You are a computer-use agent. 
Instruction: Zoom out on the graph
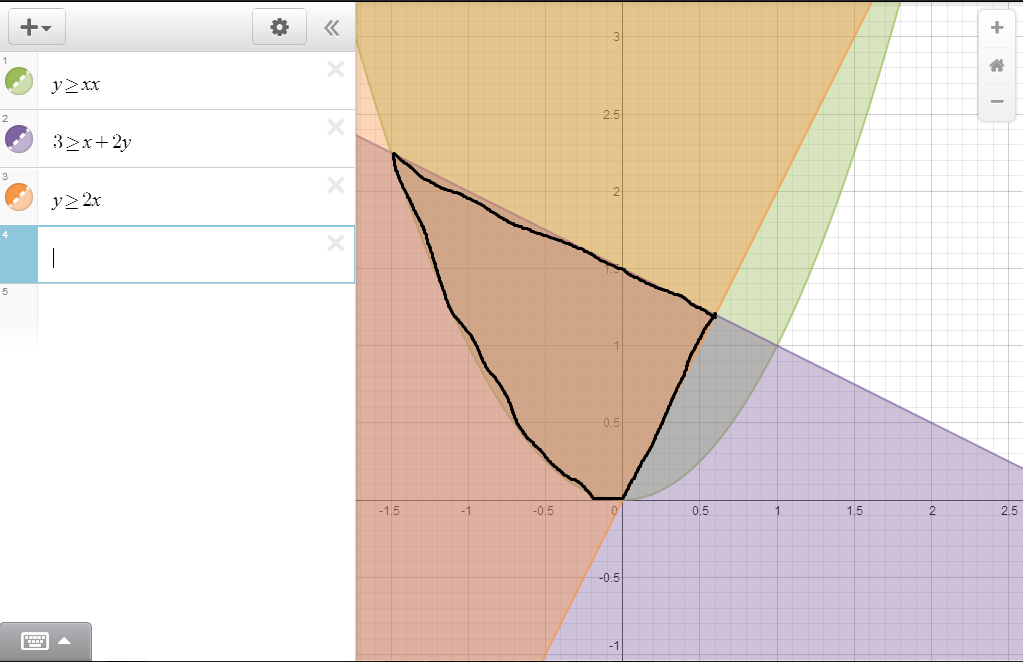point(996,101)
